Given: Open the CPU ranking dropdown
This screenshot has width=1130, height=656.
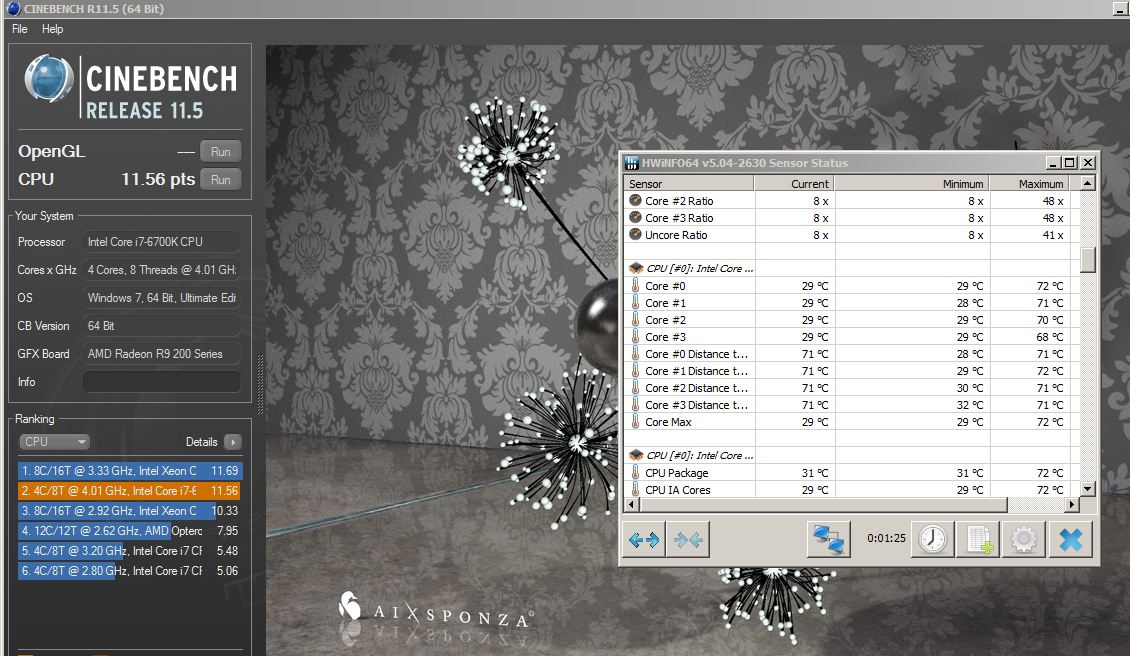Looking at the screenshot, I should tap(54, 441).
